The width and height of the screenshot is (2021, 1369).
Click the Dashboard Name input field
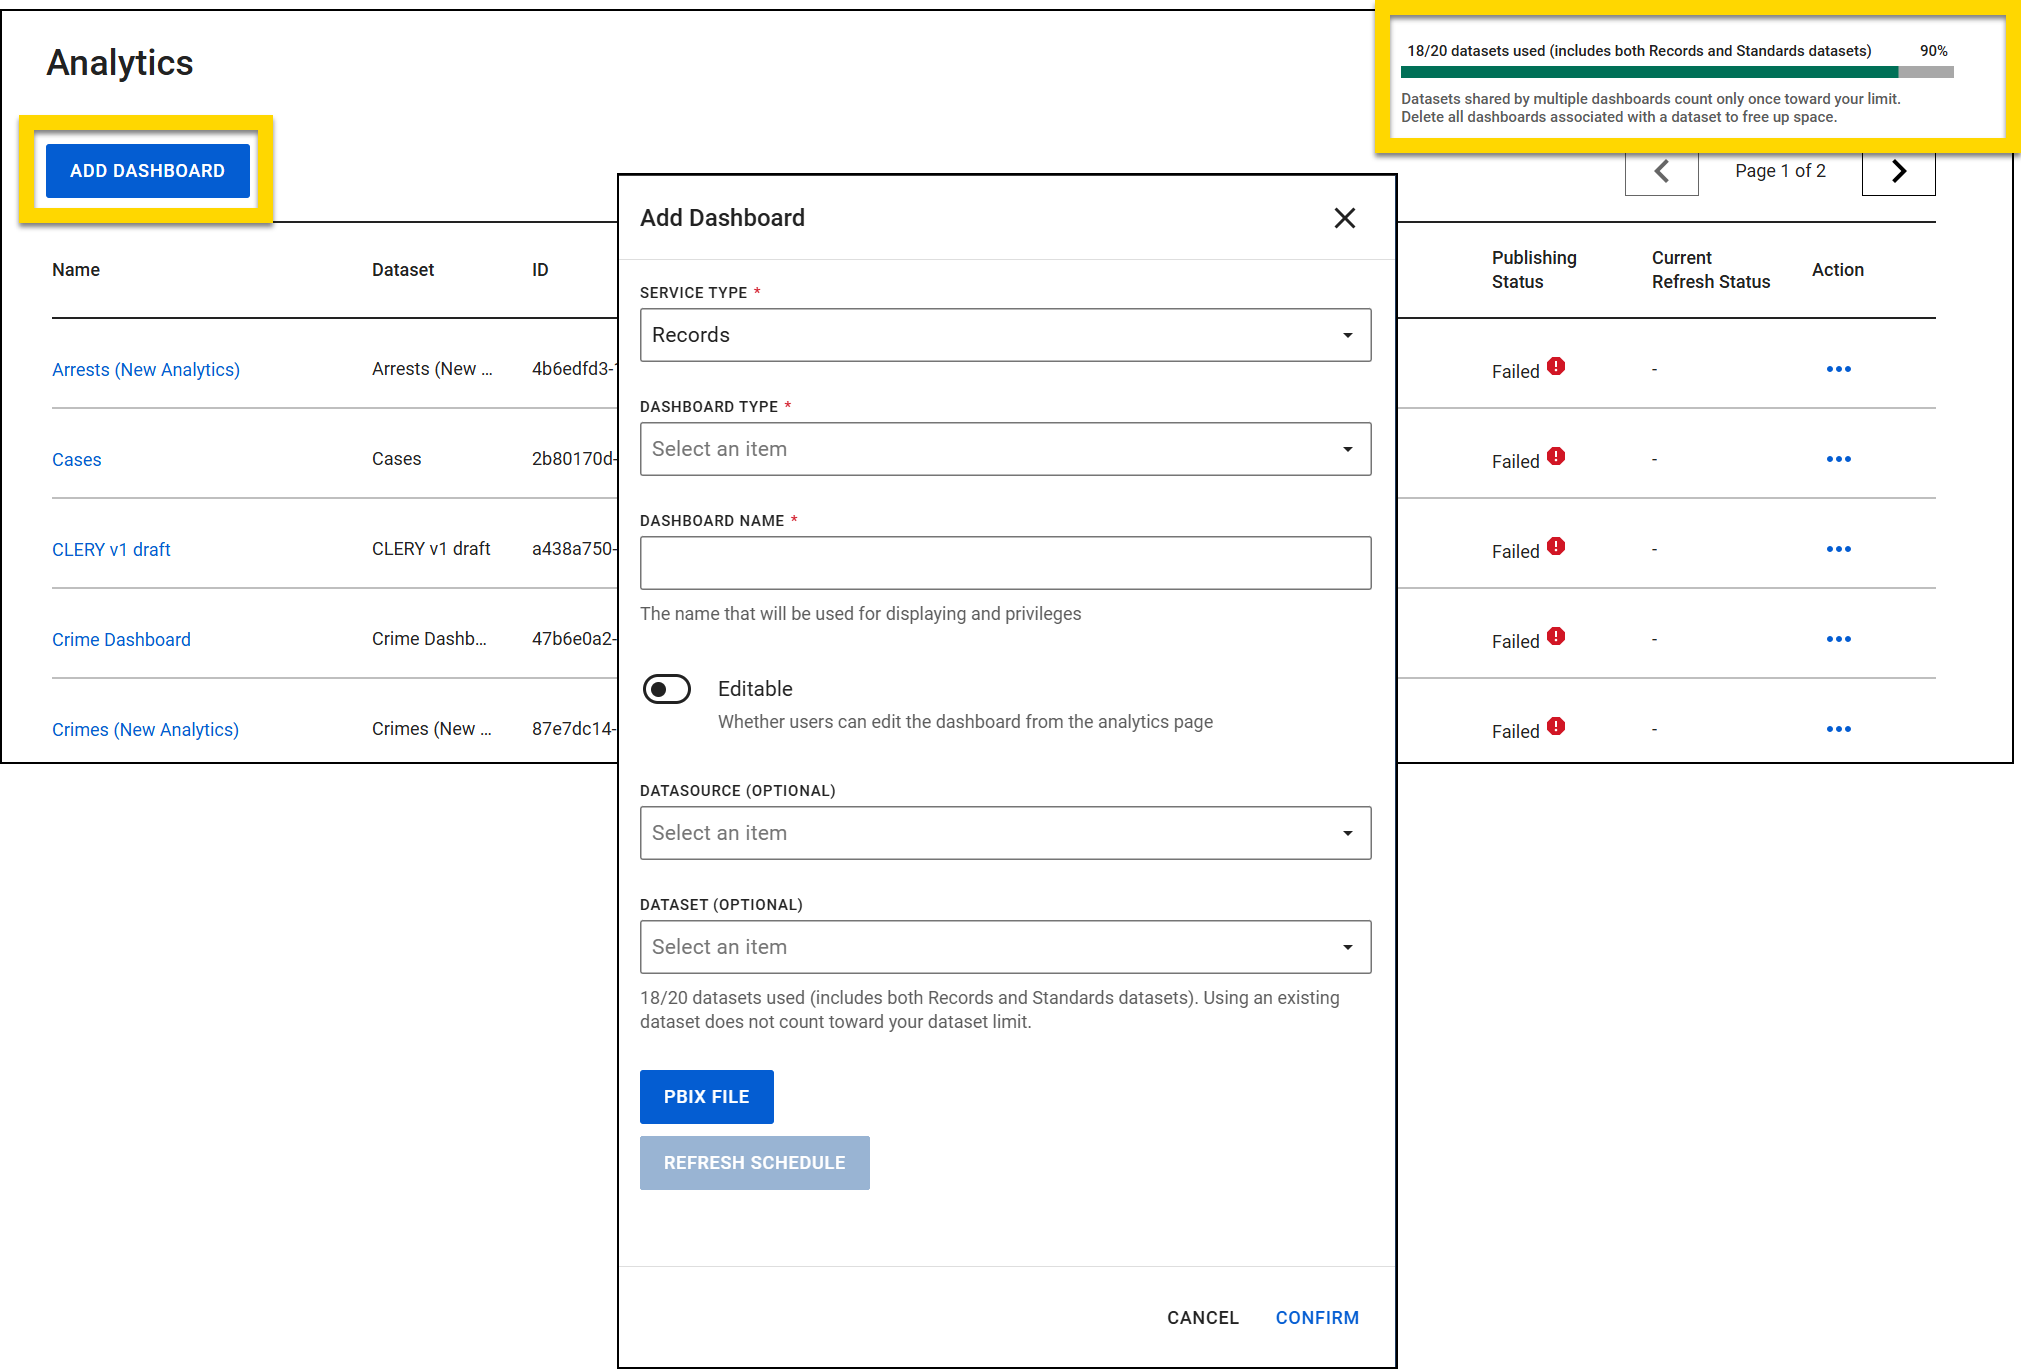pos(1005,562)
